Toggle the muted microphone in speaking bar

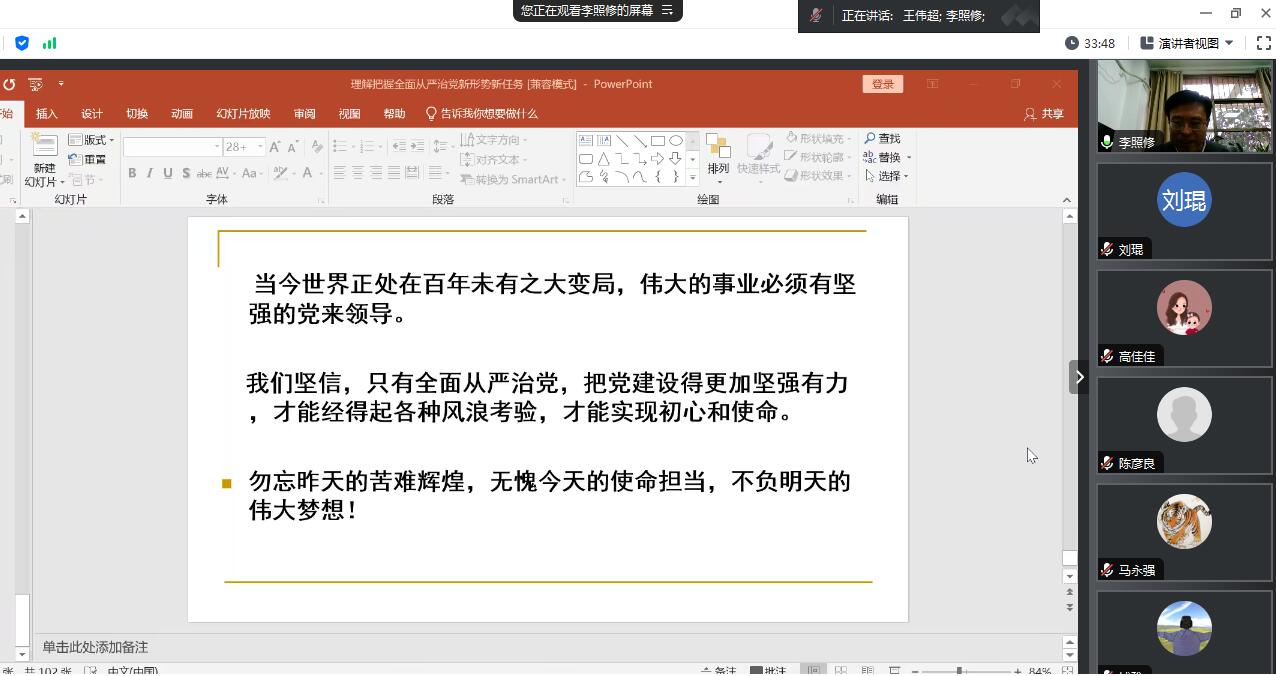816,15
